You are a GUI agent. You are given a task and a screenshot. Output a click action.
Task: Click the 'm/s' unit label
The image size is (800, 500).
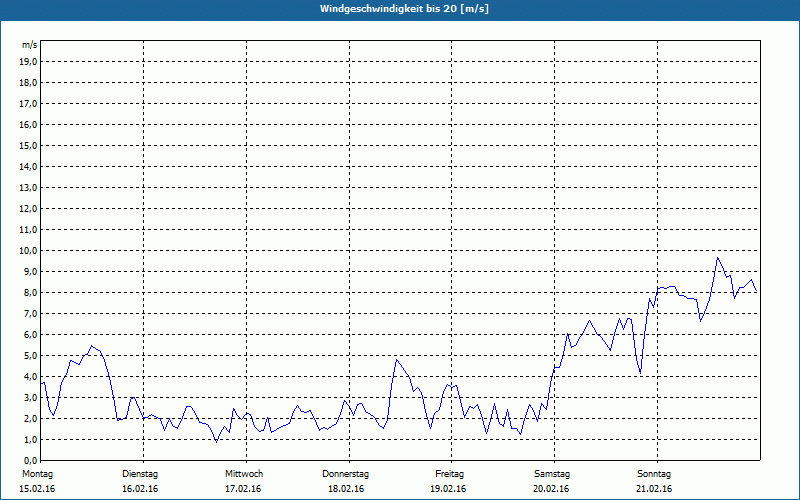pos(30,45)
